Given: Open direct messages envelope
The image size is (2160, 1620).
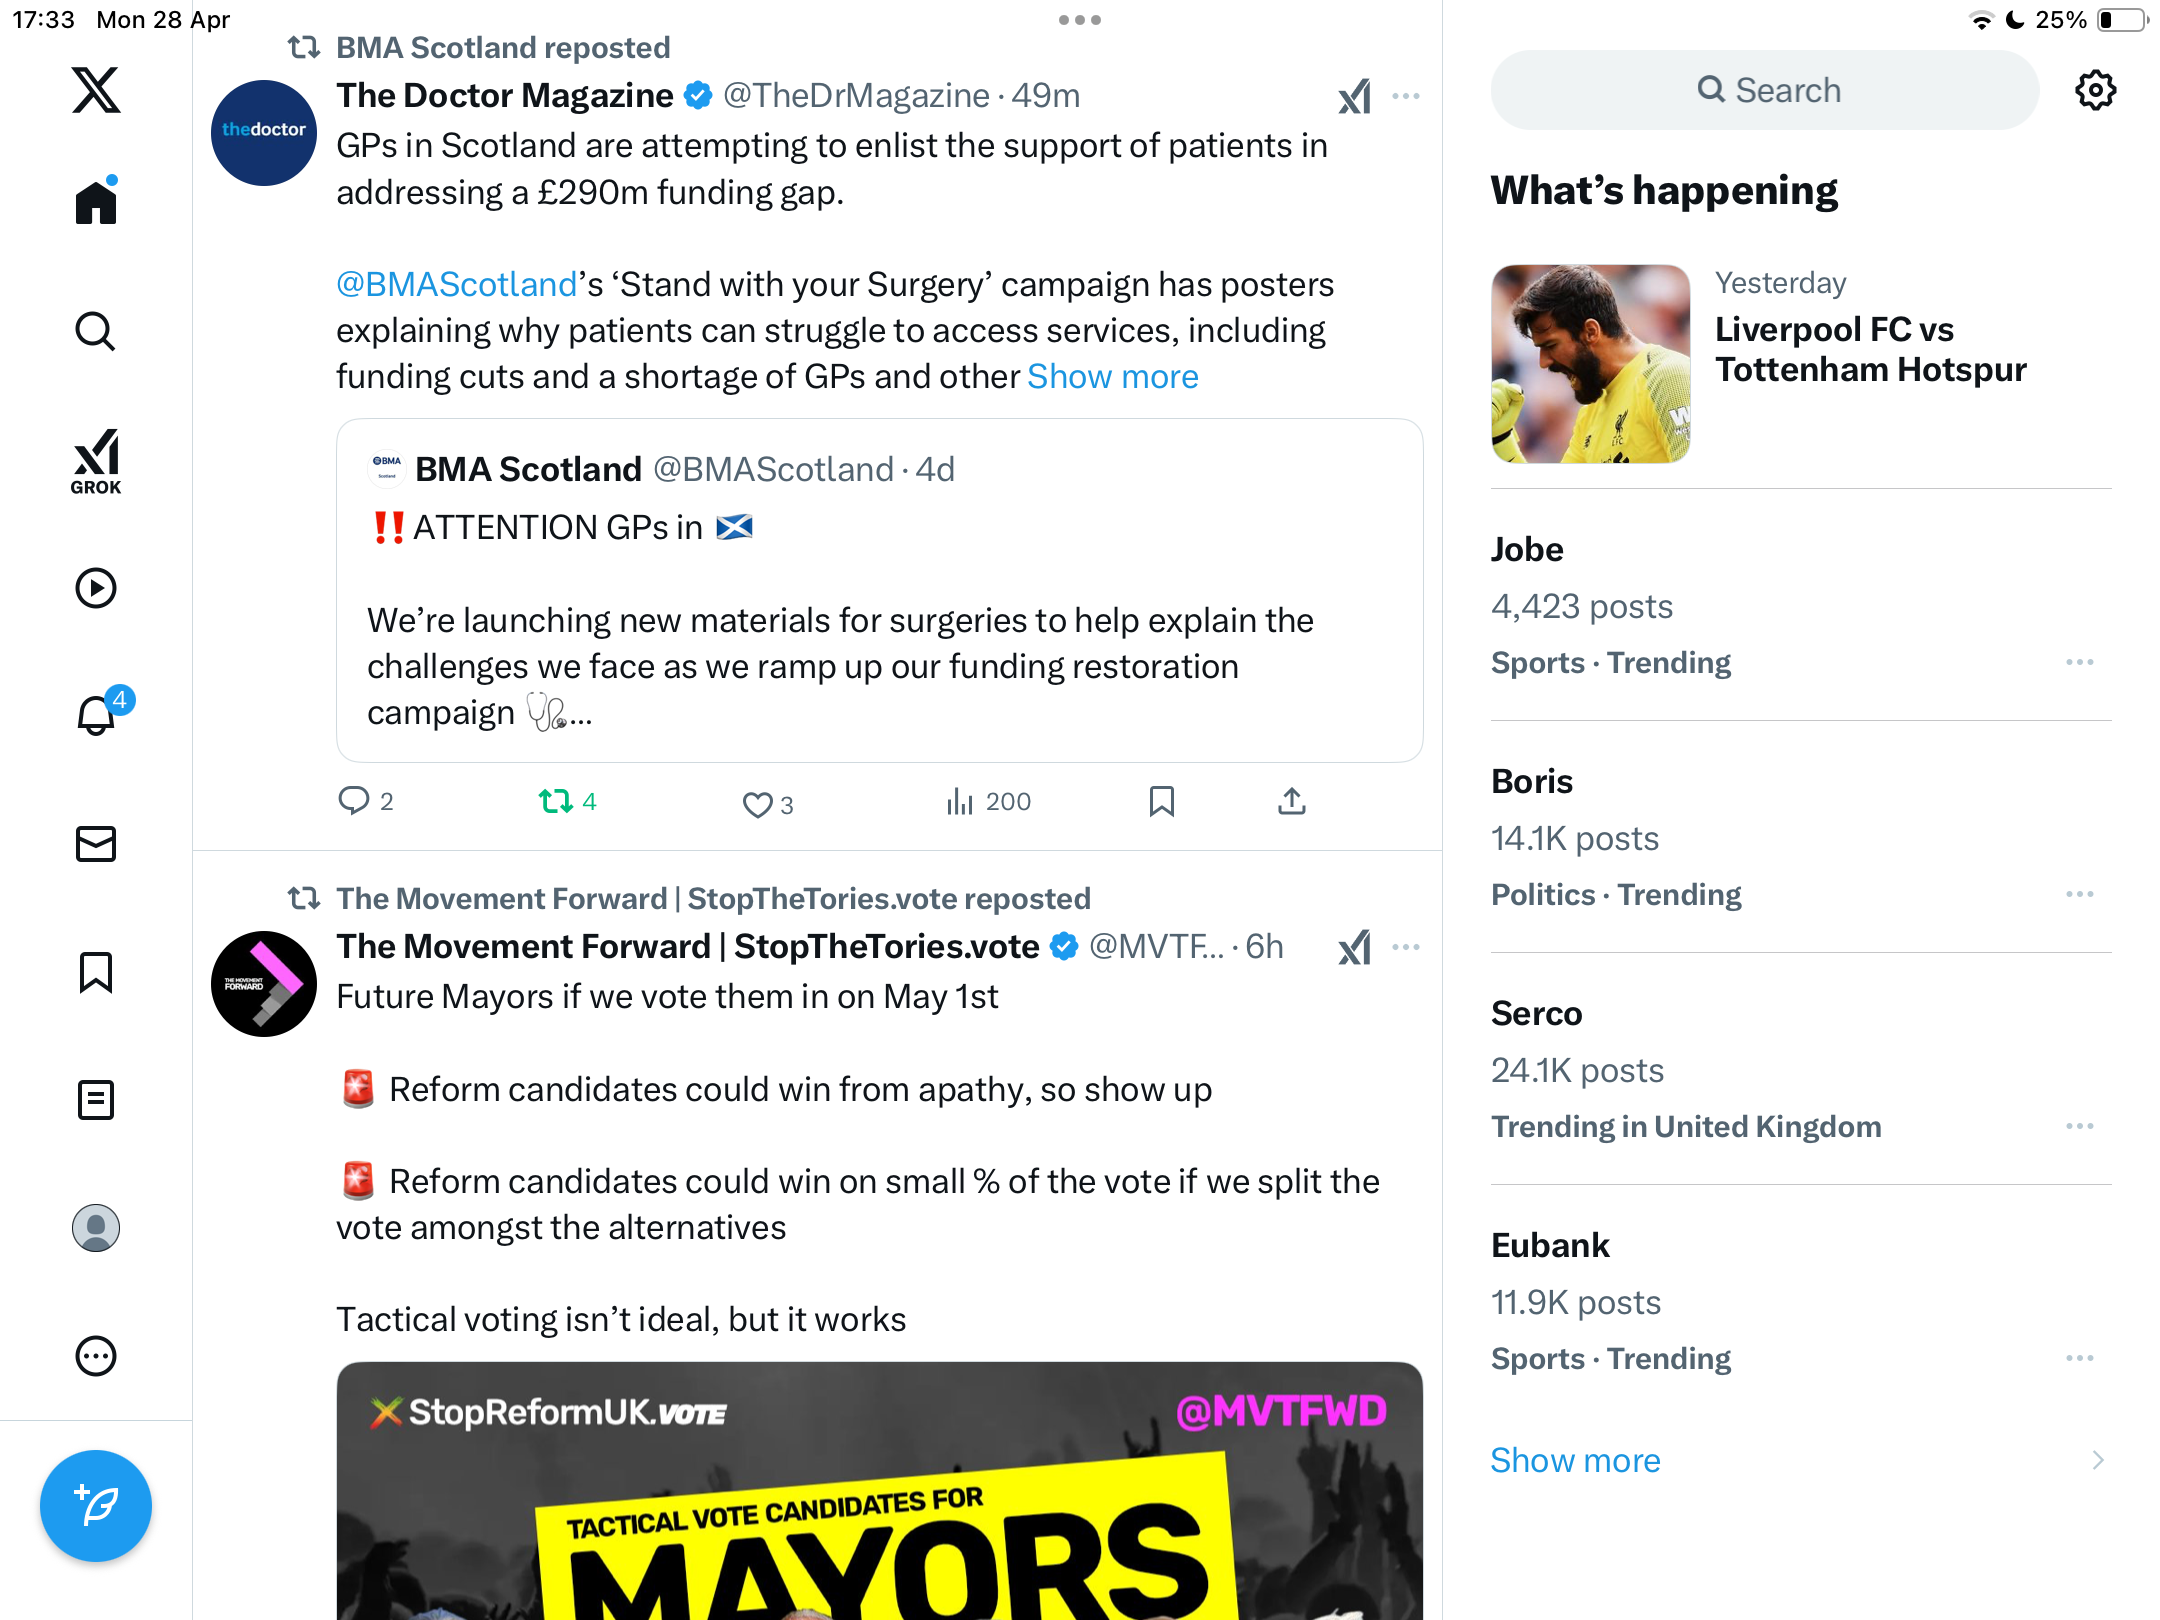Looking at the screenshot, I should pos(96,844).
